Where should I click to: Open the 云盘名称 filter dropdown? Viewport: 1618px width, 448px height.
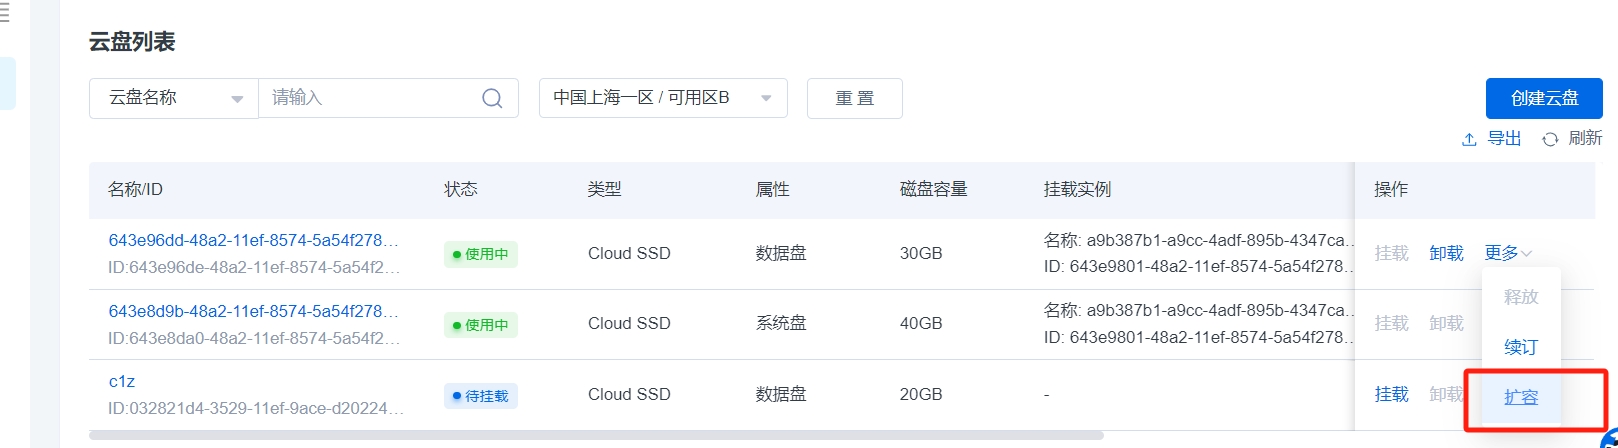click(x=174, y=98)
